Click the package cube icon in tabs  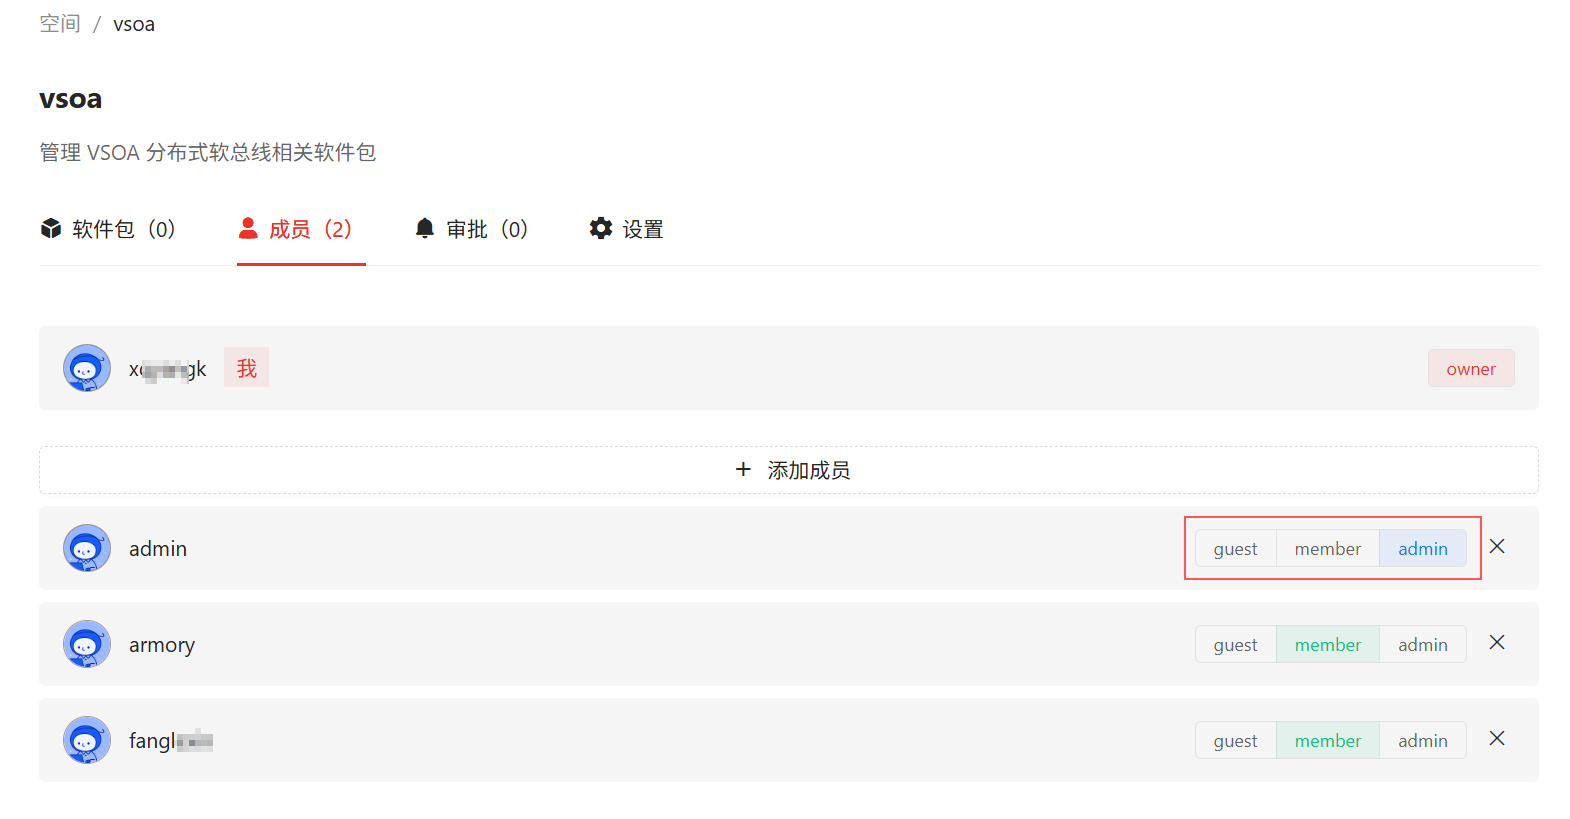tap(51, 229)
